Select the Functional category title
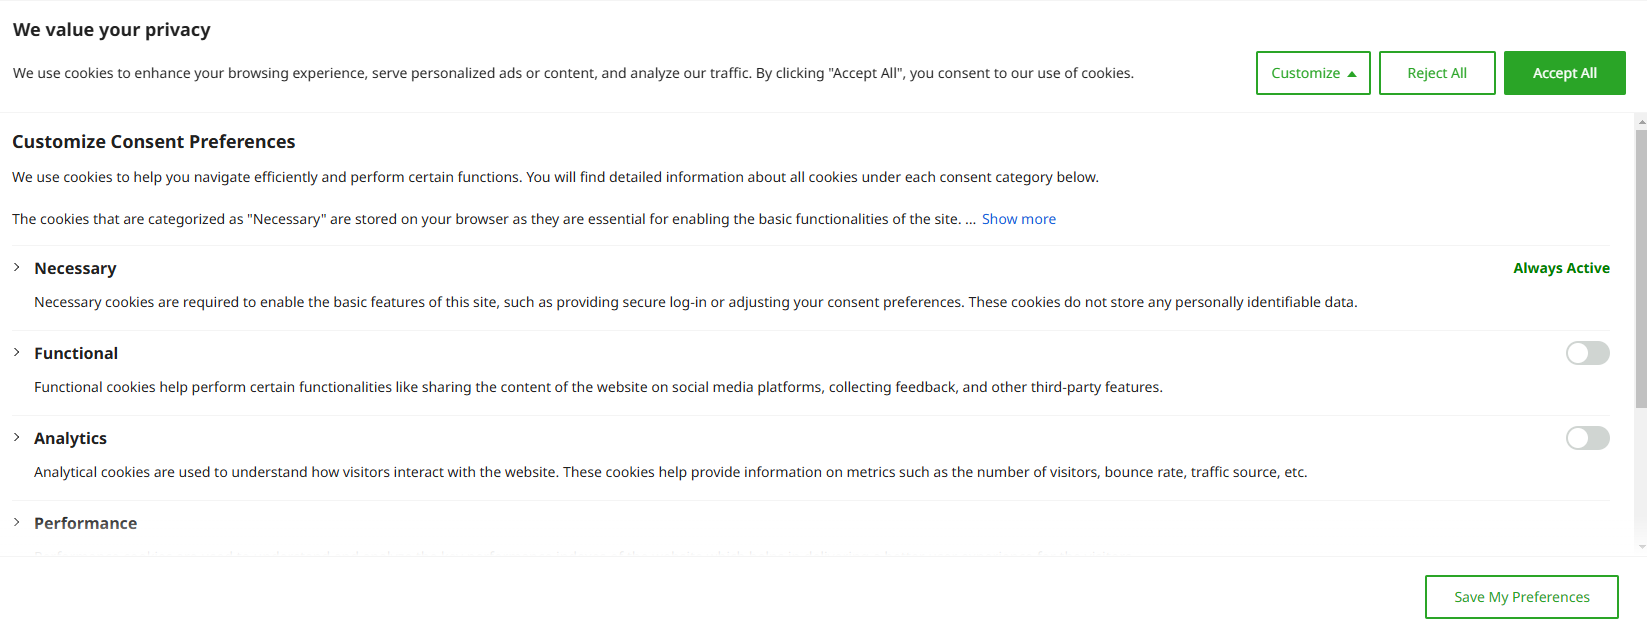Viewport: 1647px width, 633px height. pos(76,353)
